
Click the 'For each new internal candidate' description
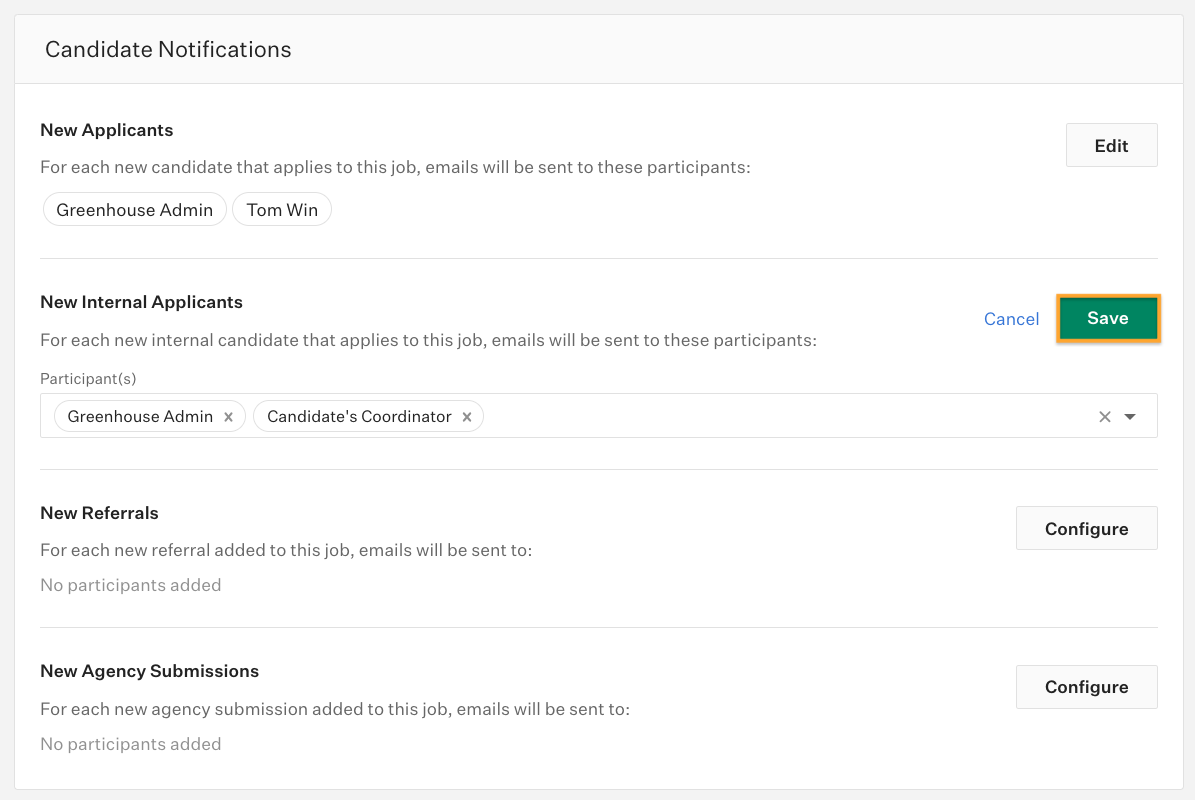[x=428, y=340]
